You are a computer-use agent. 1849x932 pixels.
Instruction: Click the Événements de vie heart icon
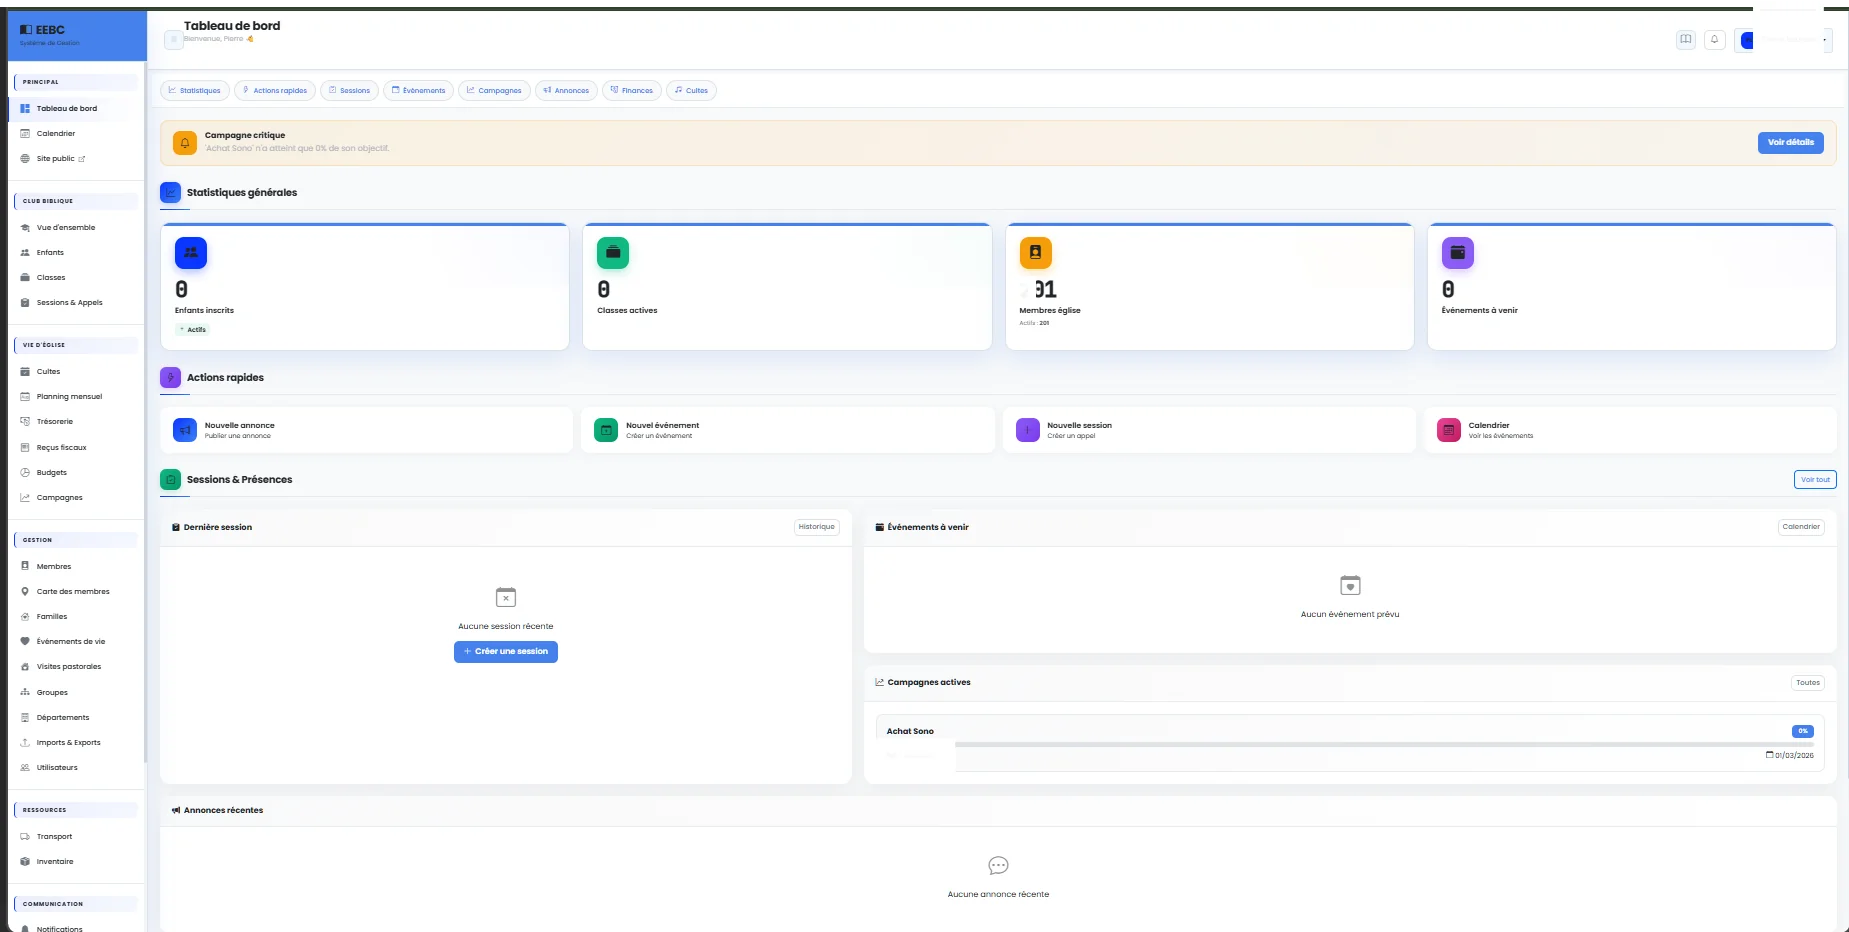click(25, 641)
